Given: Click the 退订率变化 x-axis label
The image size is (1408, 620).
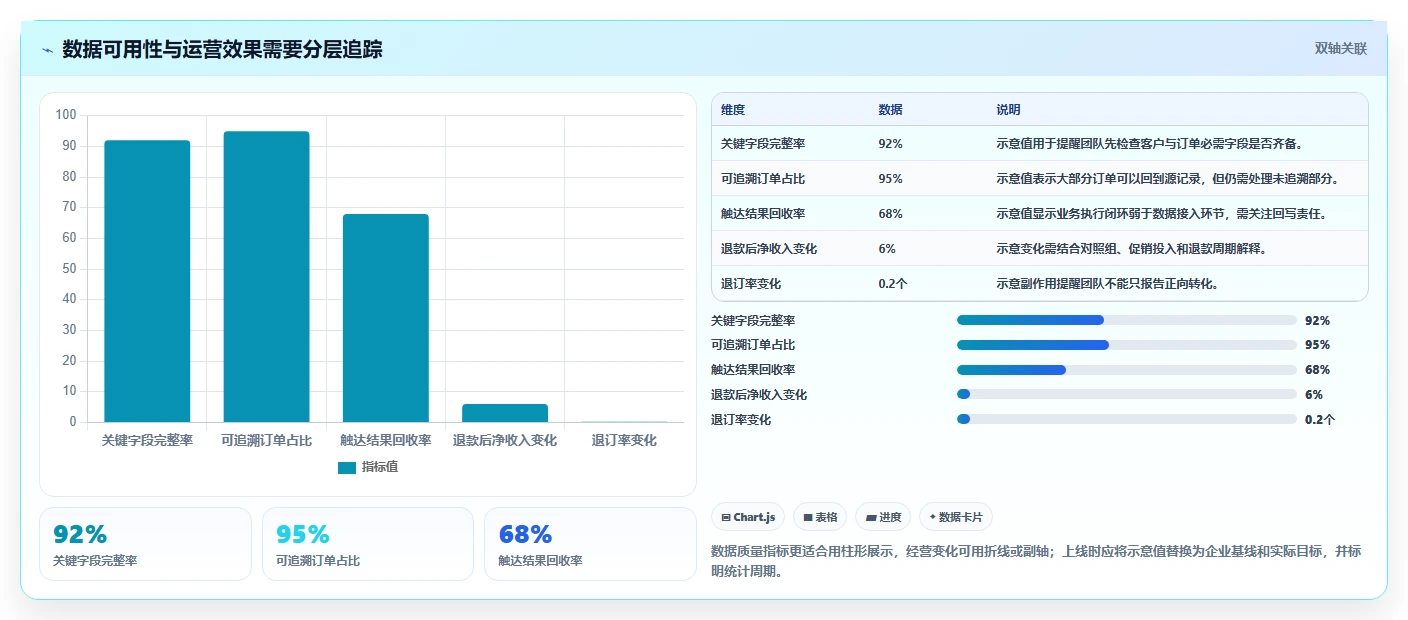Looking at the screenshot, I should [624, 440].
